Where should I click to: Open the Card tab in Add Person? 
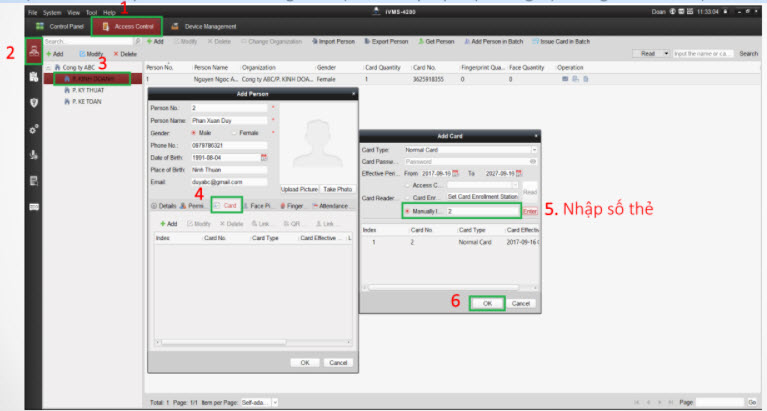(x=226, y=204)
